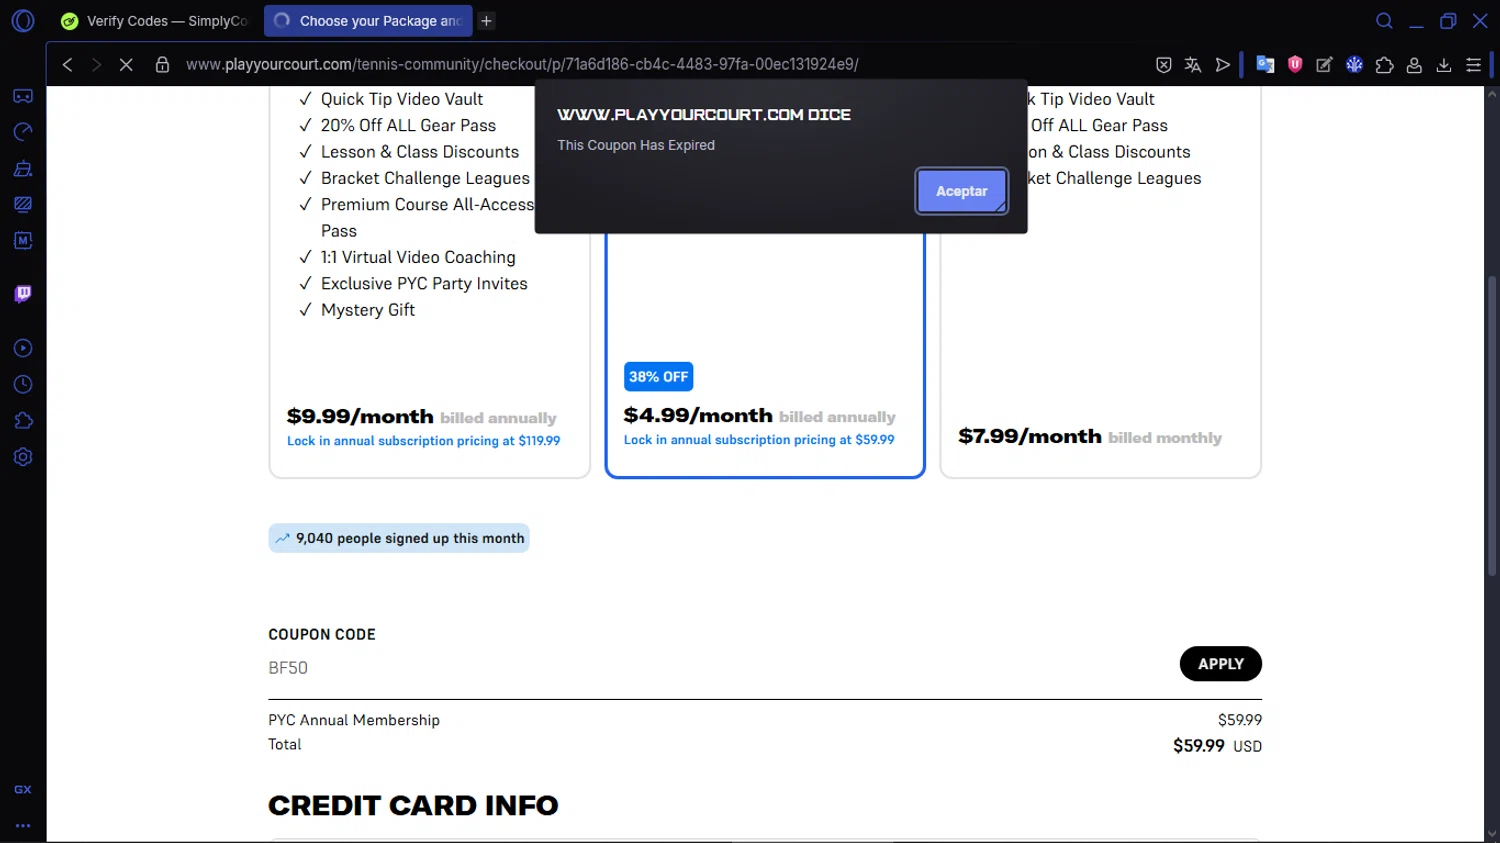Viewport: 1500px width, 843px height.
Task: Click the search icon in title bar
Action: pyautogui.click(x=1384, y=21)
